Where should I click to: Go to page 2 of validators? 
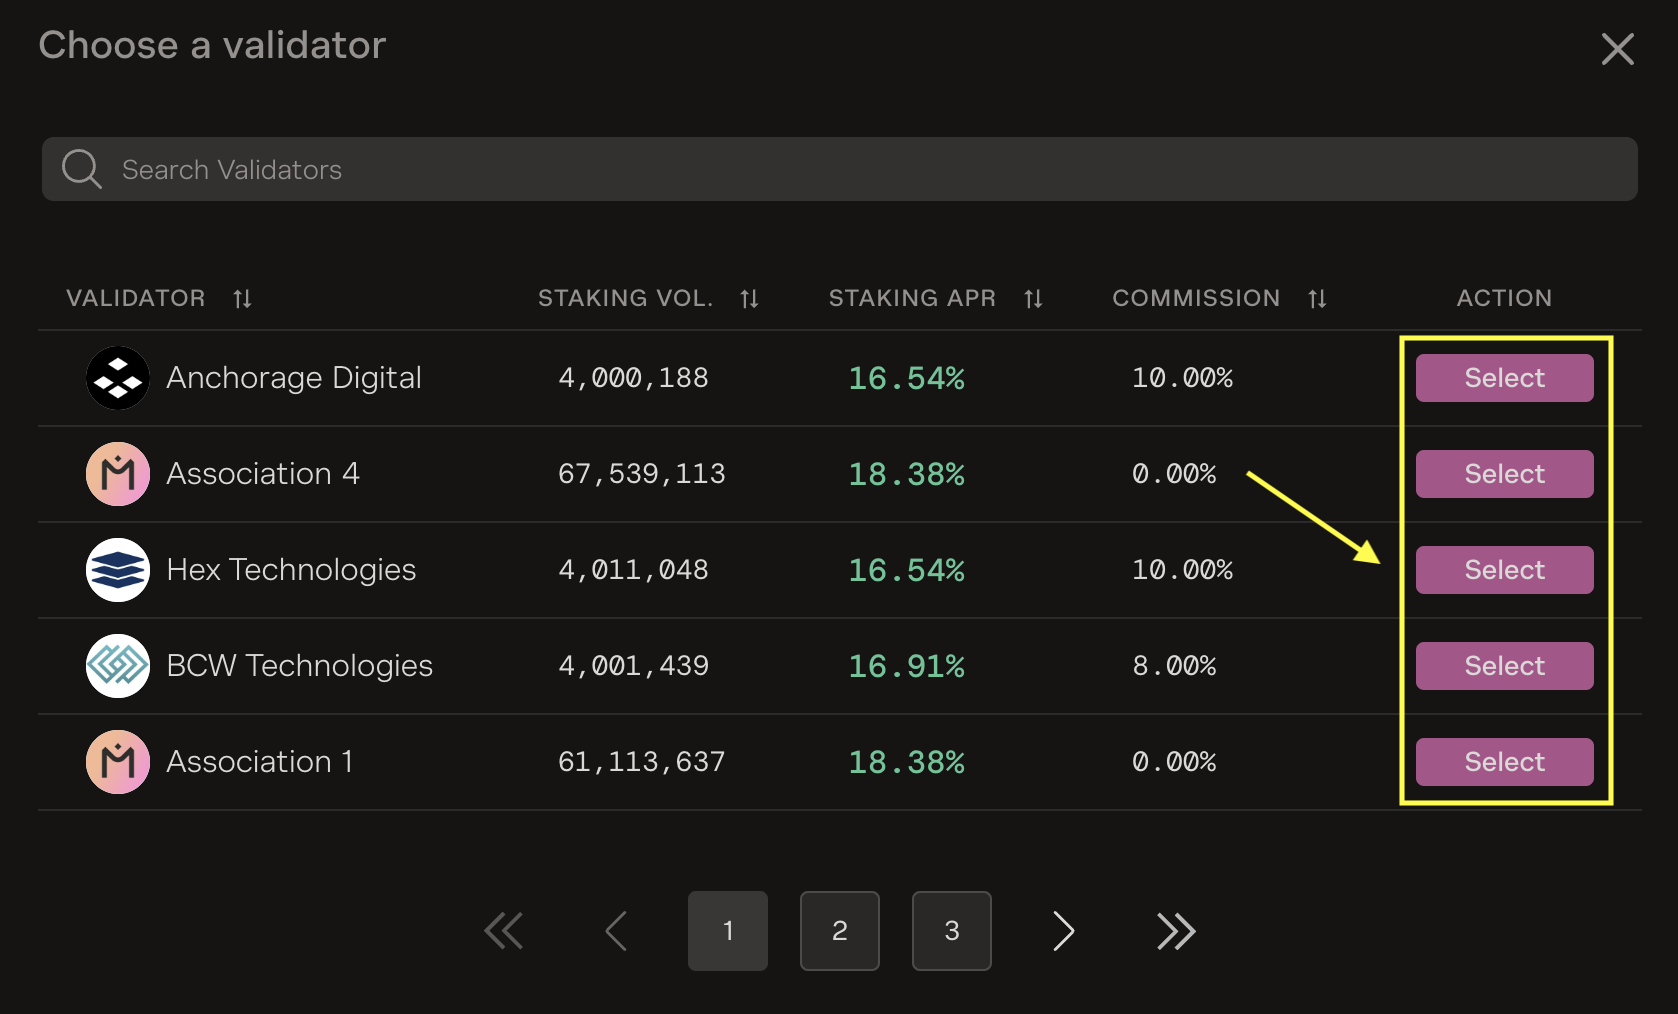[x=839, y=931]
